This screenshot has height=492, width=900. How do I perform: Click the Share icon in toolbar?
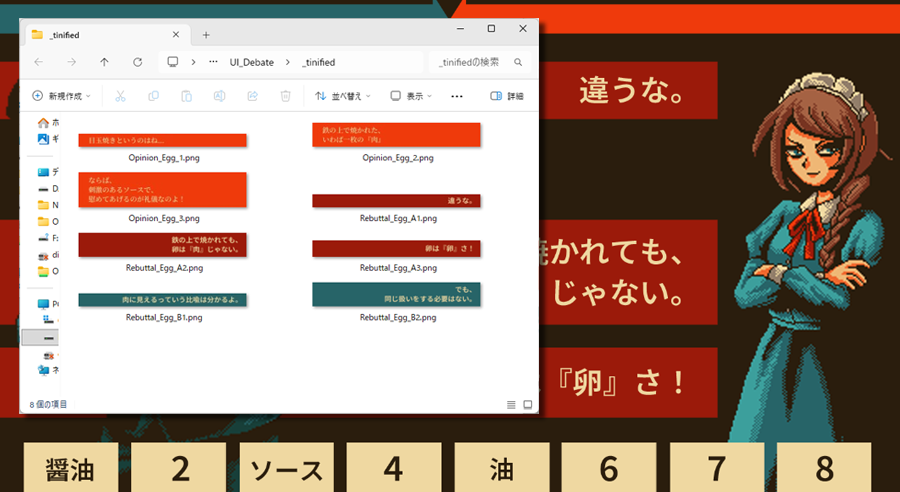point(252,96)
